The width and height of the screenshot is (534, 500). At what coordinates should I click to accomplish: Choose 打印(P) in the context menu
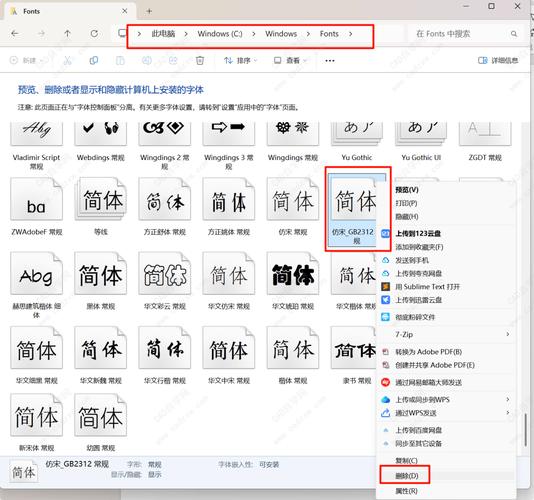446,203
